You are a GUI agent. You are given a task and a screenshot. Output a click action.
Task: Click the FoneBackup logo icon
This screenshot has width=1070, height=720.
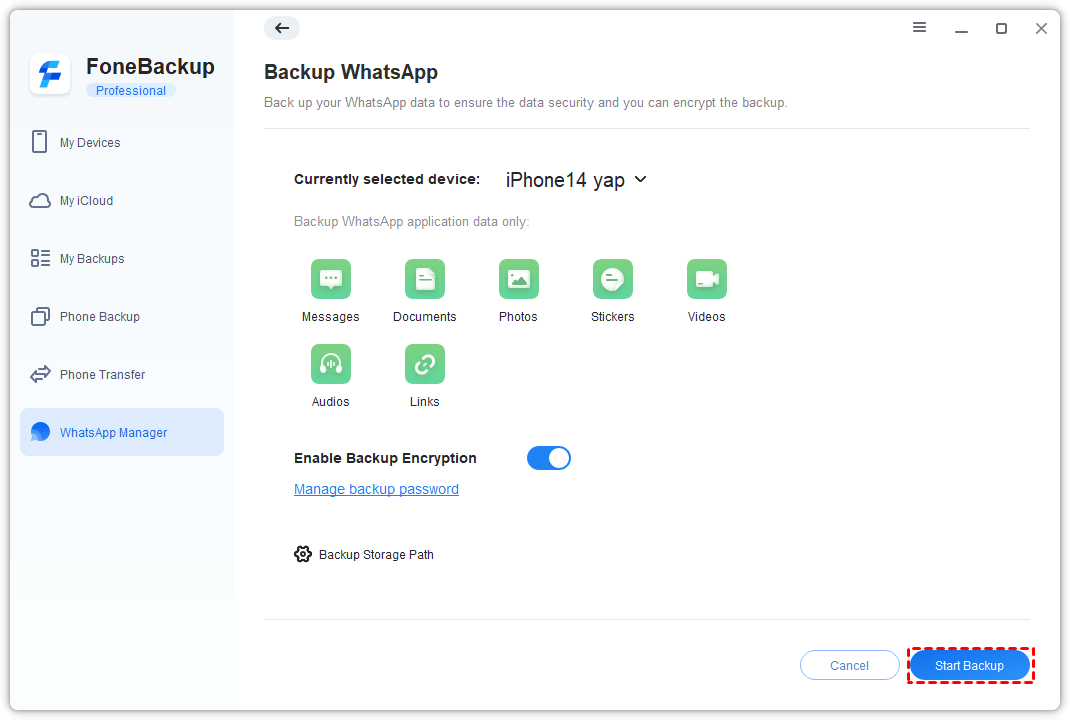50,74
